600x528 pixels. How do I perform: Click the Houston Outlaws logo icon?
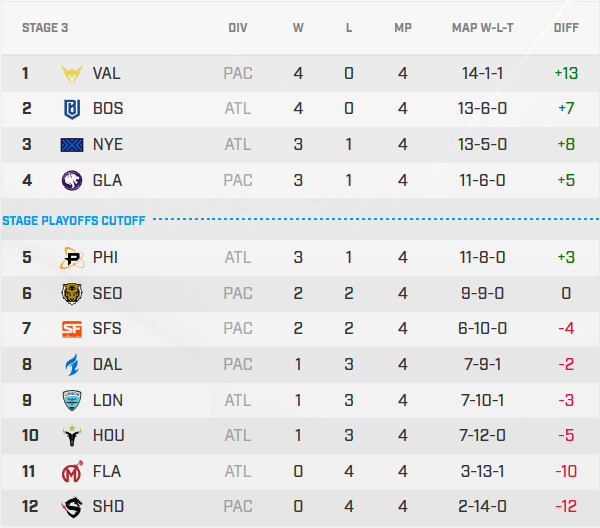72,436
